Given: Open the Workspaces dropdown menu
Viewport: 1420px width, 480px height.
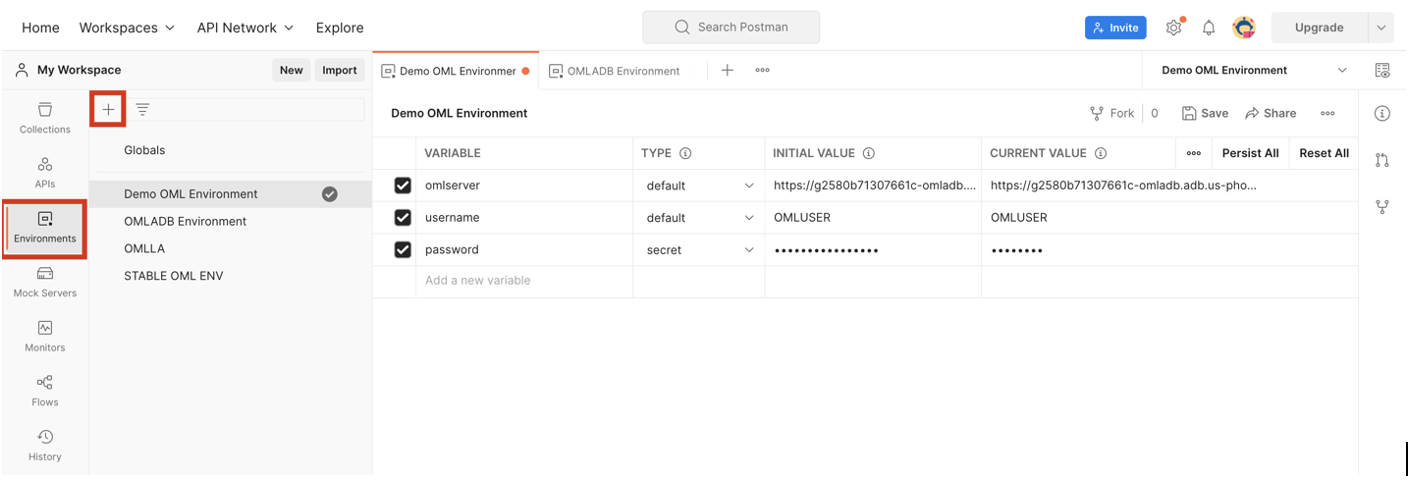Looking at the screenshot, I should [127, 28].
